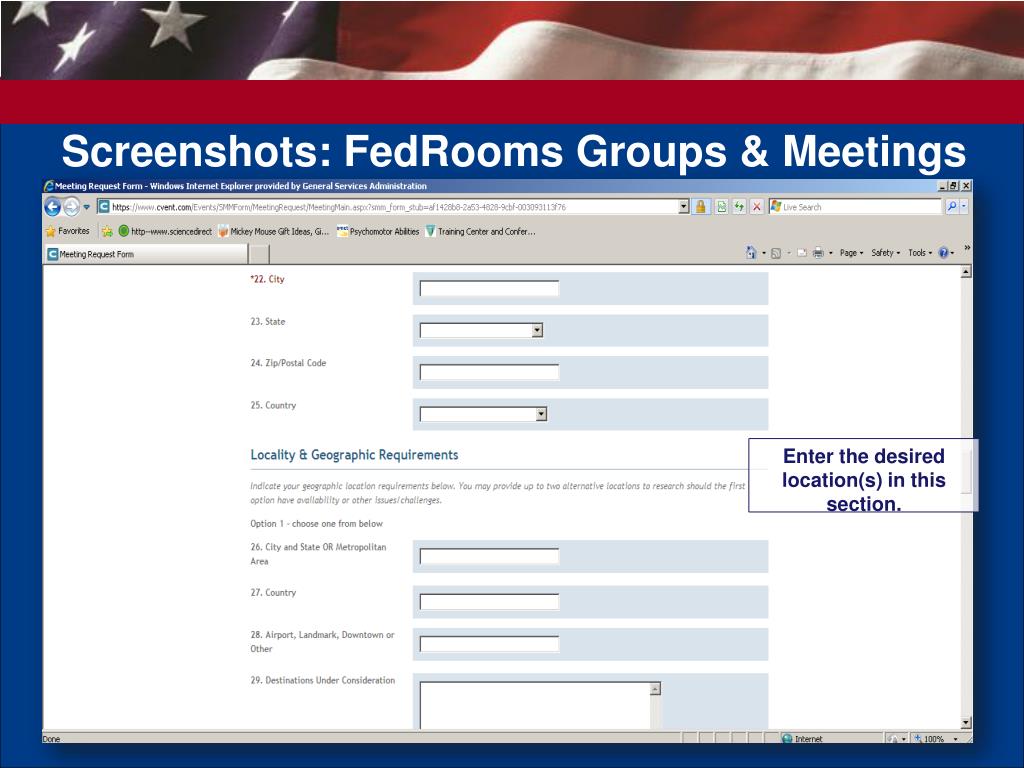Screen dimensions: 1024x768
Task: Open the Home button dropdown arrow
Action: tap(763, 253)
